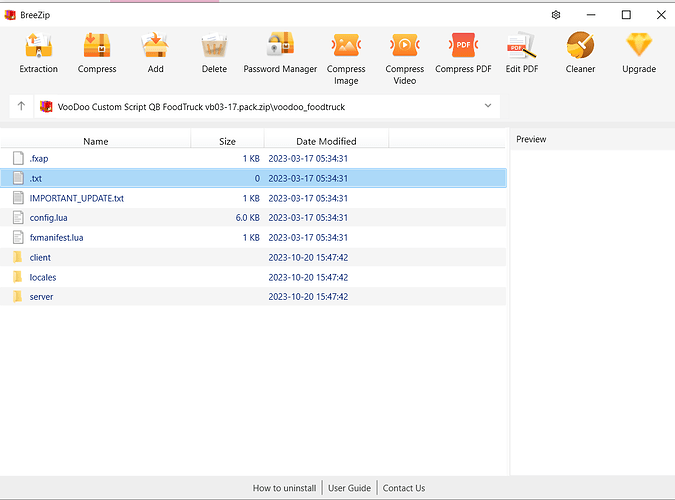Click the archive path field
The width and height of the screenshot is (675, 500).
[x=267, y=106]
